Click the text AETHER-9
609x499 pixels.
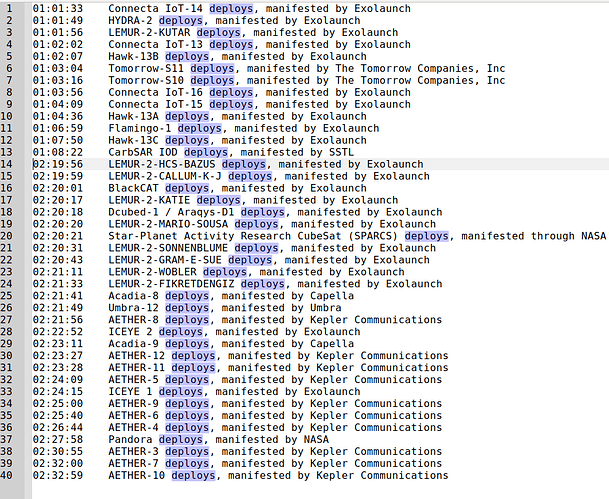pyautogui.click(x=133, y=404)
